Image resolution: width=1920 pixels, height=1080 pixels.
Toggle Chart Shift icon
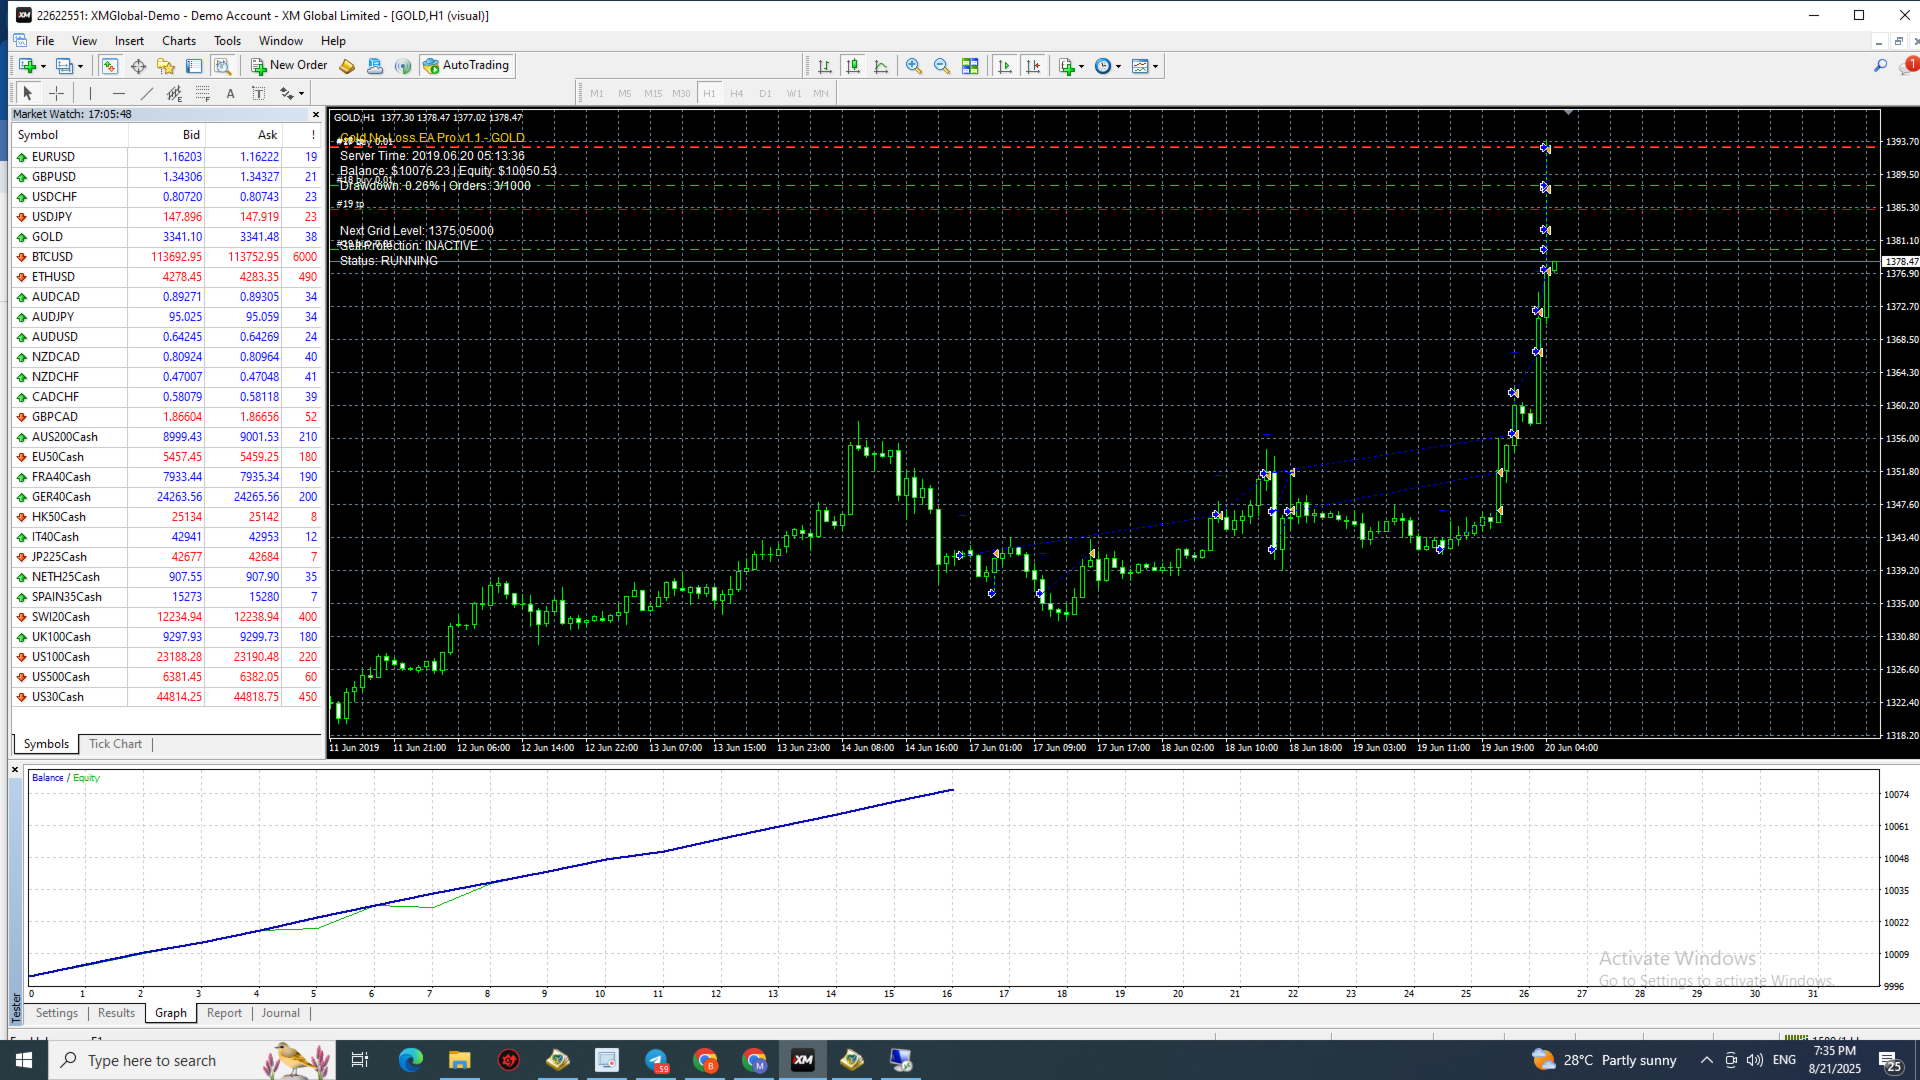pos(1033,66)
